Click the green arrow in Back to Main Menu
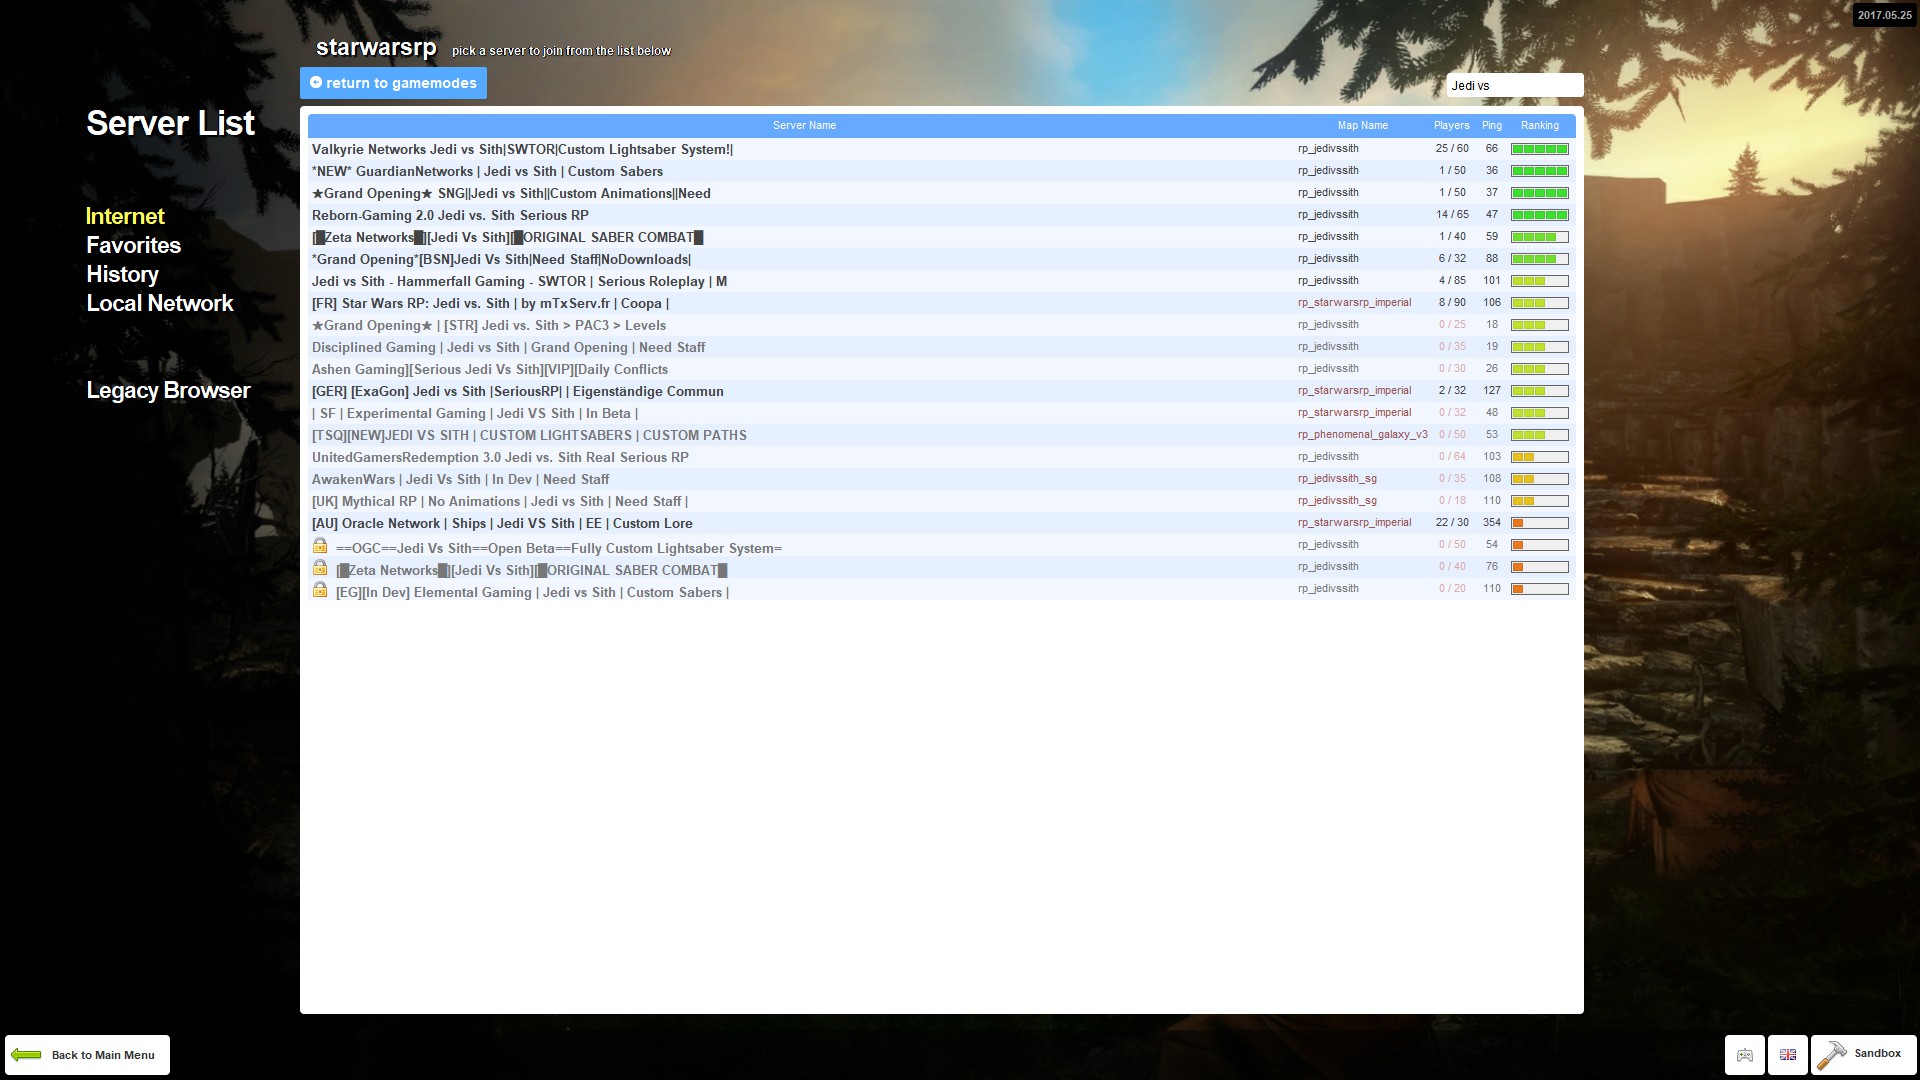Viewport: 1920px width, 1080px height. coord(27,1055)
